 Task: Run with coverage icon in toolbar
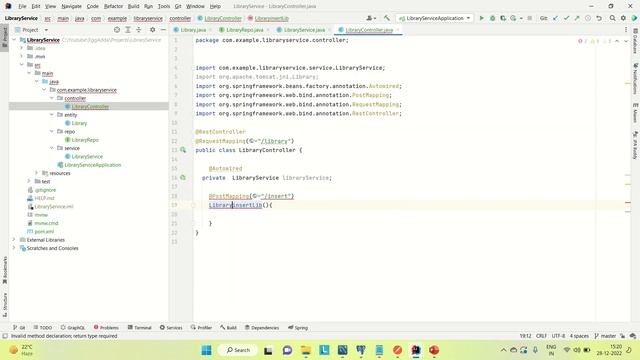tap(503, 18)
